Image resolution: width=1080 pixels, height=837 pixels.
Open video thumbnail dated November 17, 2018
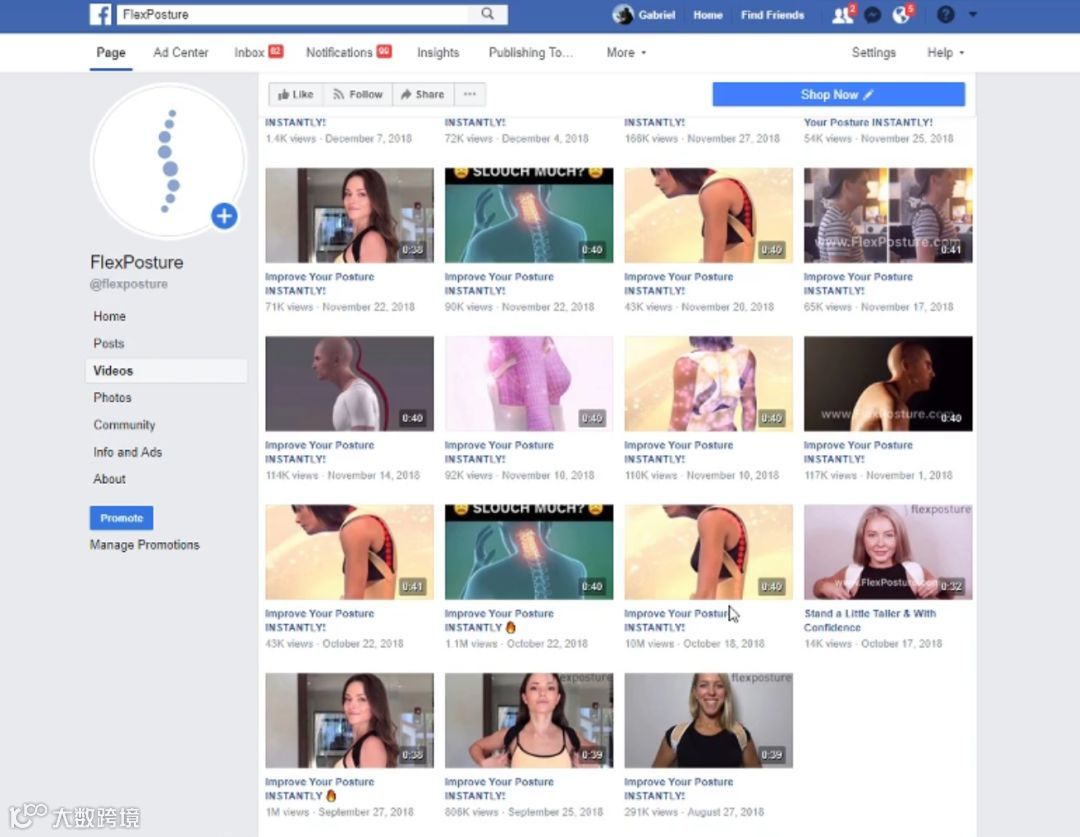[x=888, y=215]
